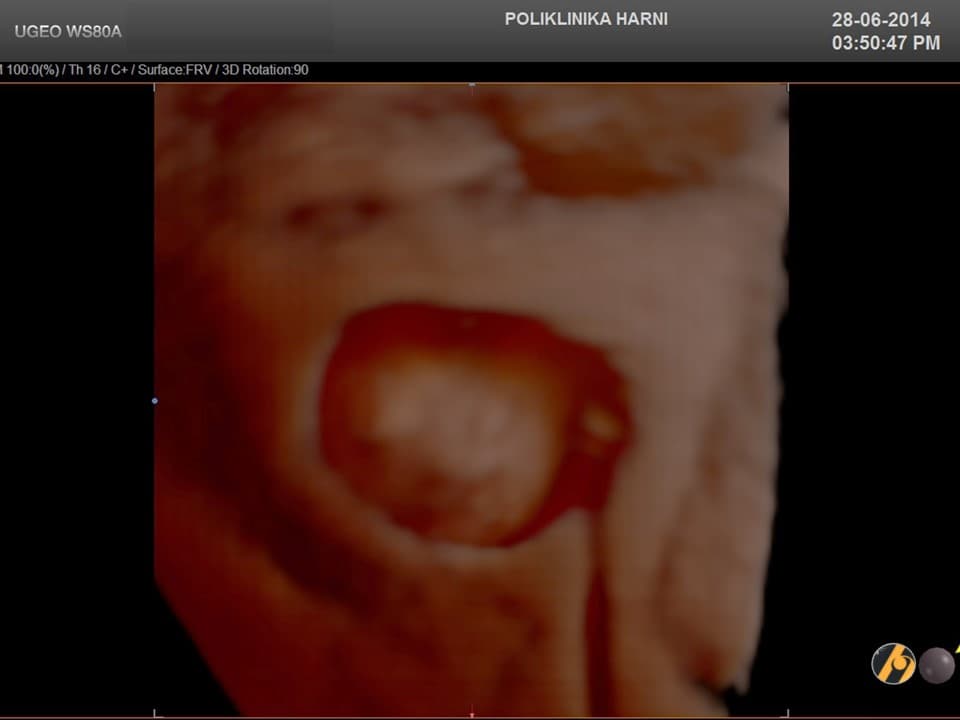Click the top center ROI marker
The image size is (960, 720).
tap(472, 84)
